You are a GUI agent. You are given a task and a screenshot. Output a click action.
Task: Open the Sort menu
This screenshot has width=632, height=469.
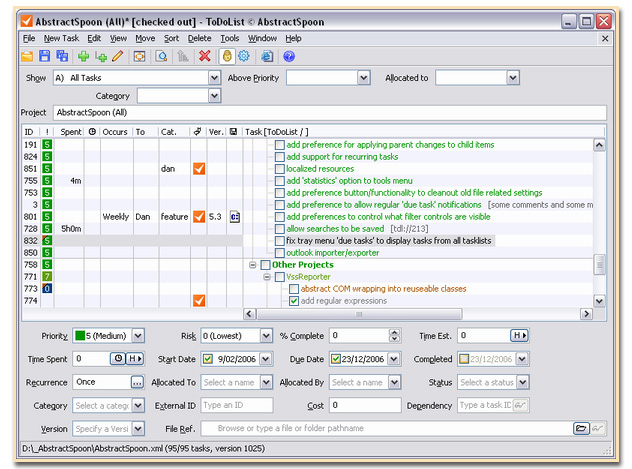click(171, 38)
